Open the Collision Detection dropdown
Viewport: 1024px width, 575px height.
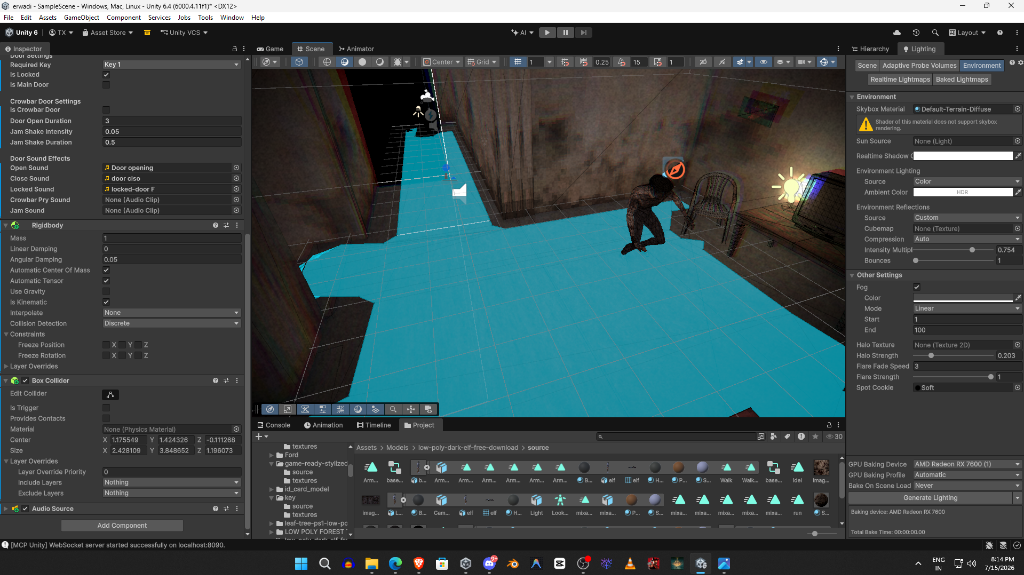(172, 323)
